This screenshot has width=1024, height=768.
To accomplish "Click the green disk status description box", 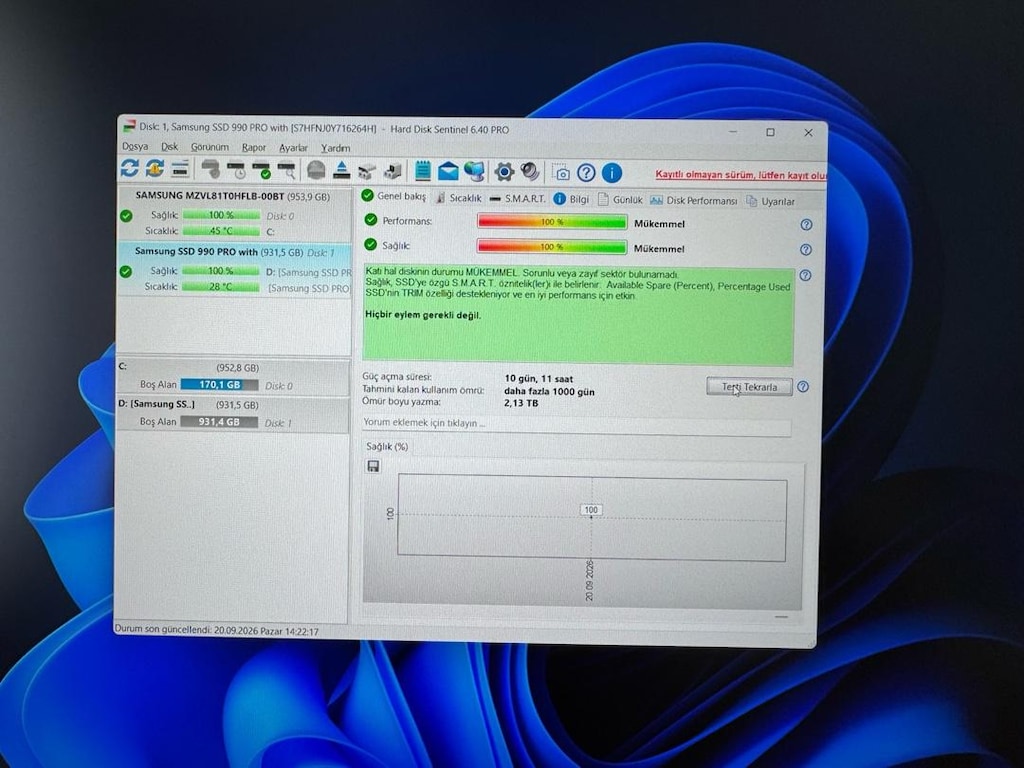I will tap(579, 316).
